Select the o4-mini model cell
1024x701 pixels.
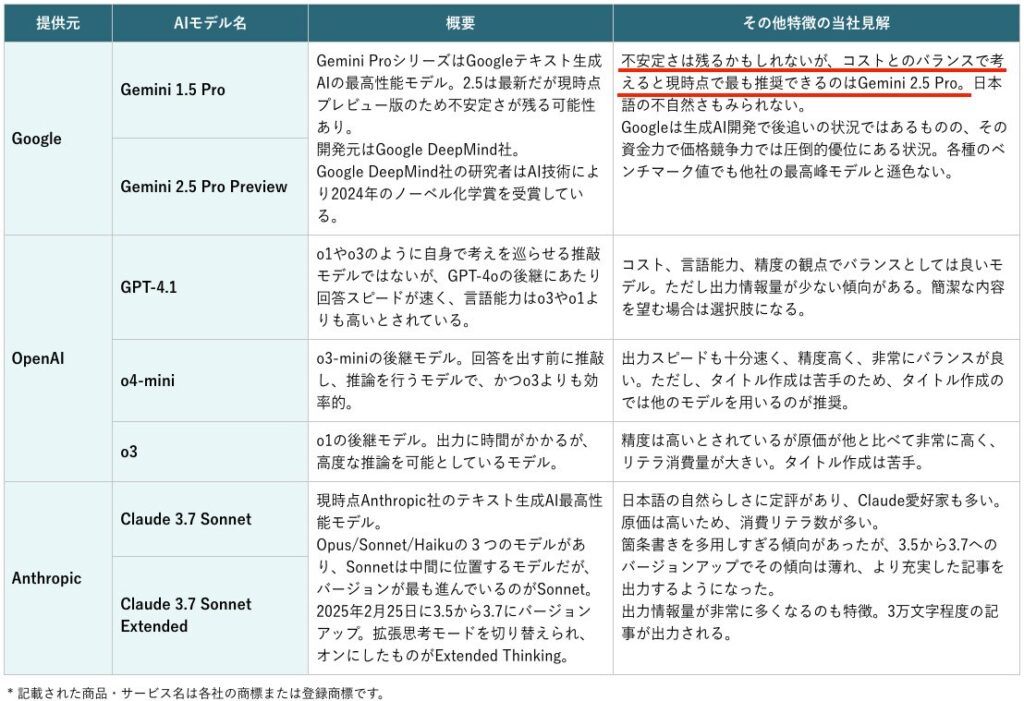click(x=210, y=380)
